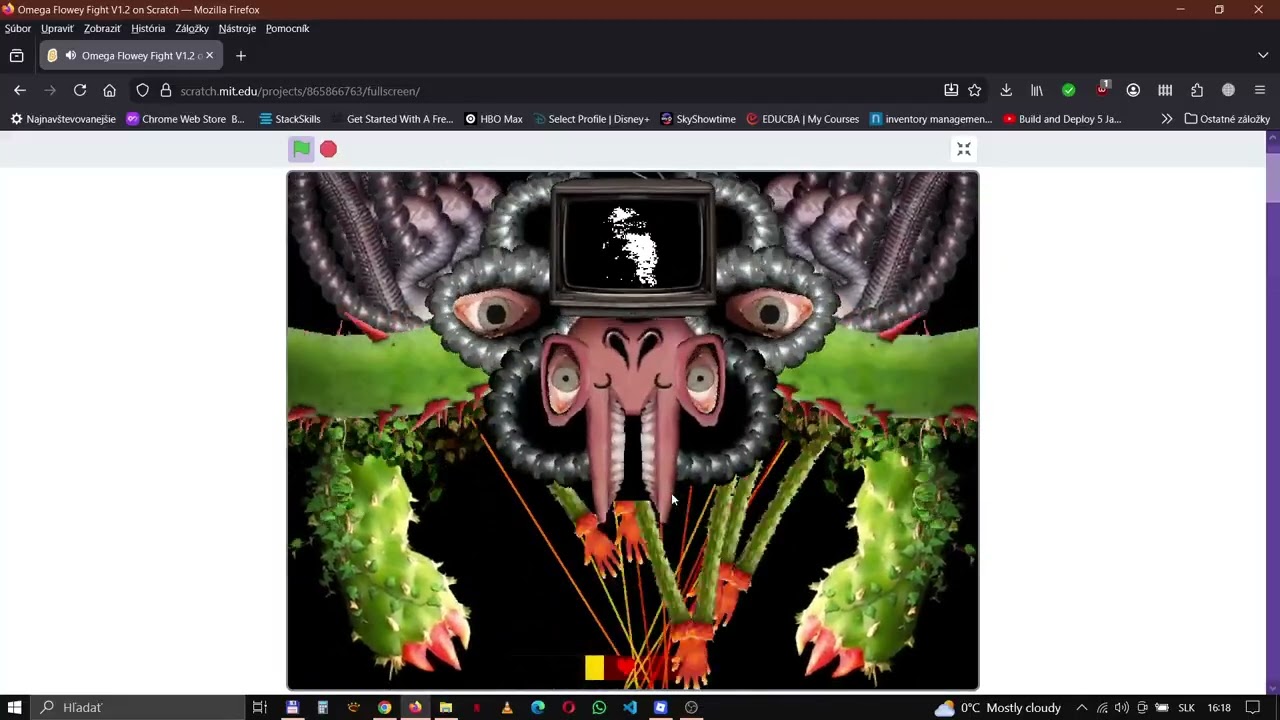Open Firefox View icon in tab bar
1280x720 pixels.
[x=17, y=55]
